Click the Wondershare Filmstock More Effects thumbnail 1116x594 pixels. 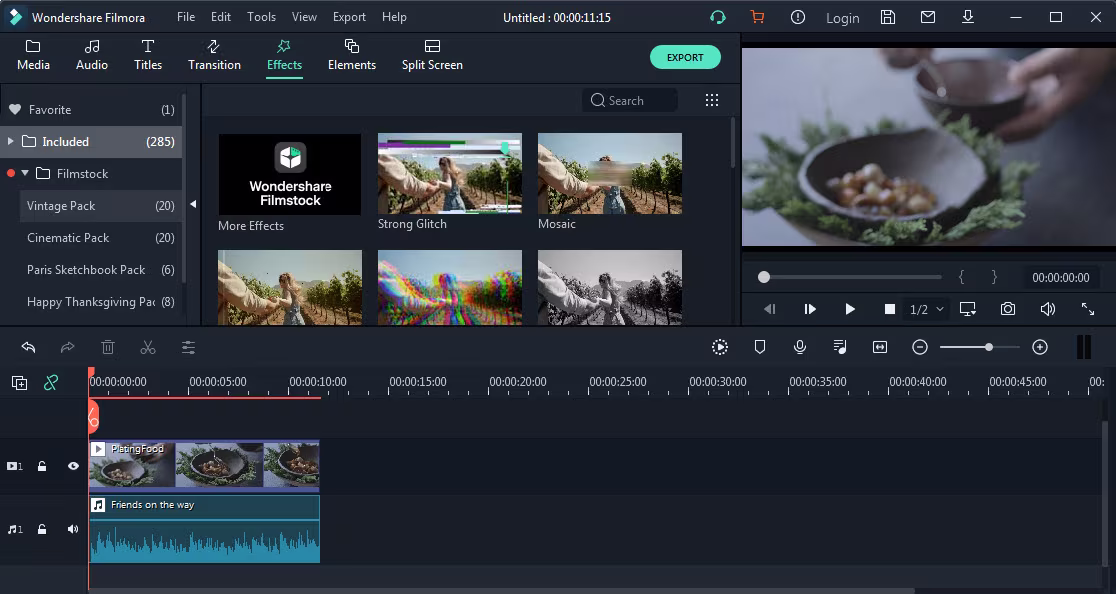pos(290,174)
